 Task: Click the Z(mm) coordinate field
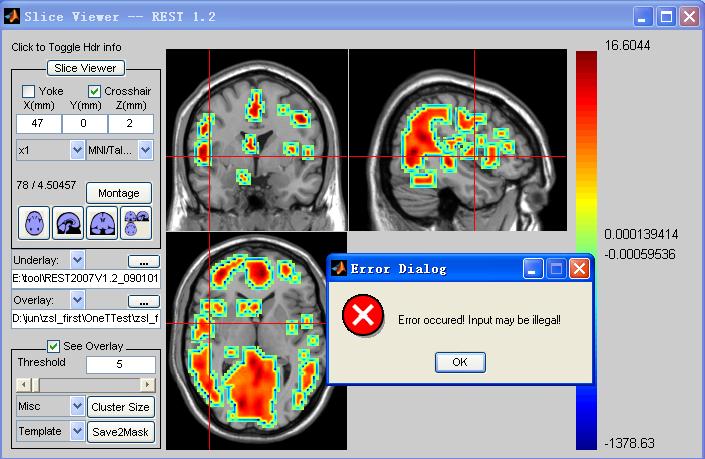tap(130, 124)
